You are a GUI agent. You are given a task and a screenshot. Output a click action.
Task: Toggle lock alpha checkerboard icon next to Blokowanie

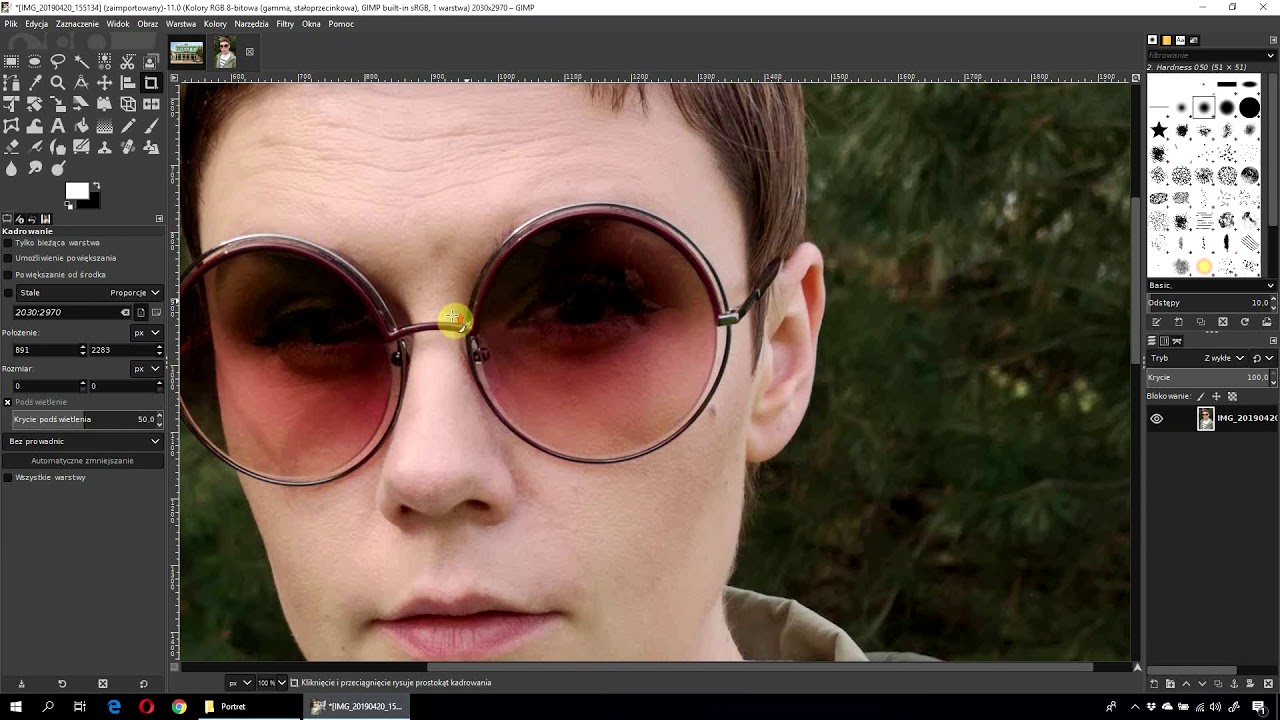coord(1232,397)
